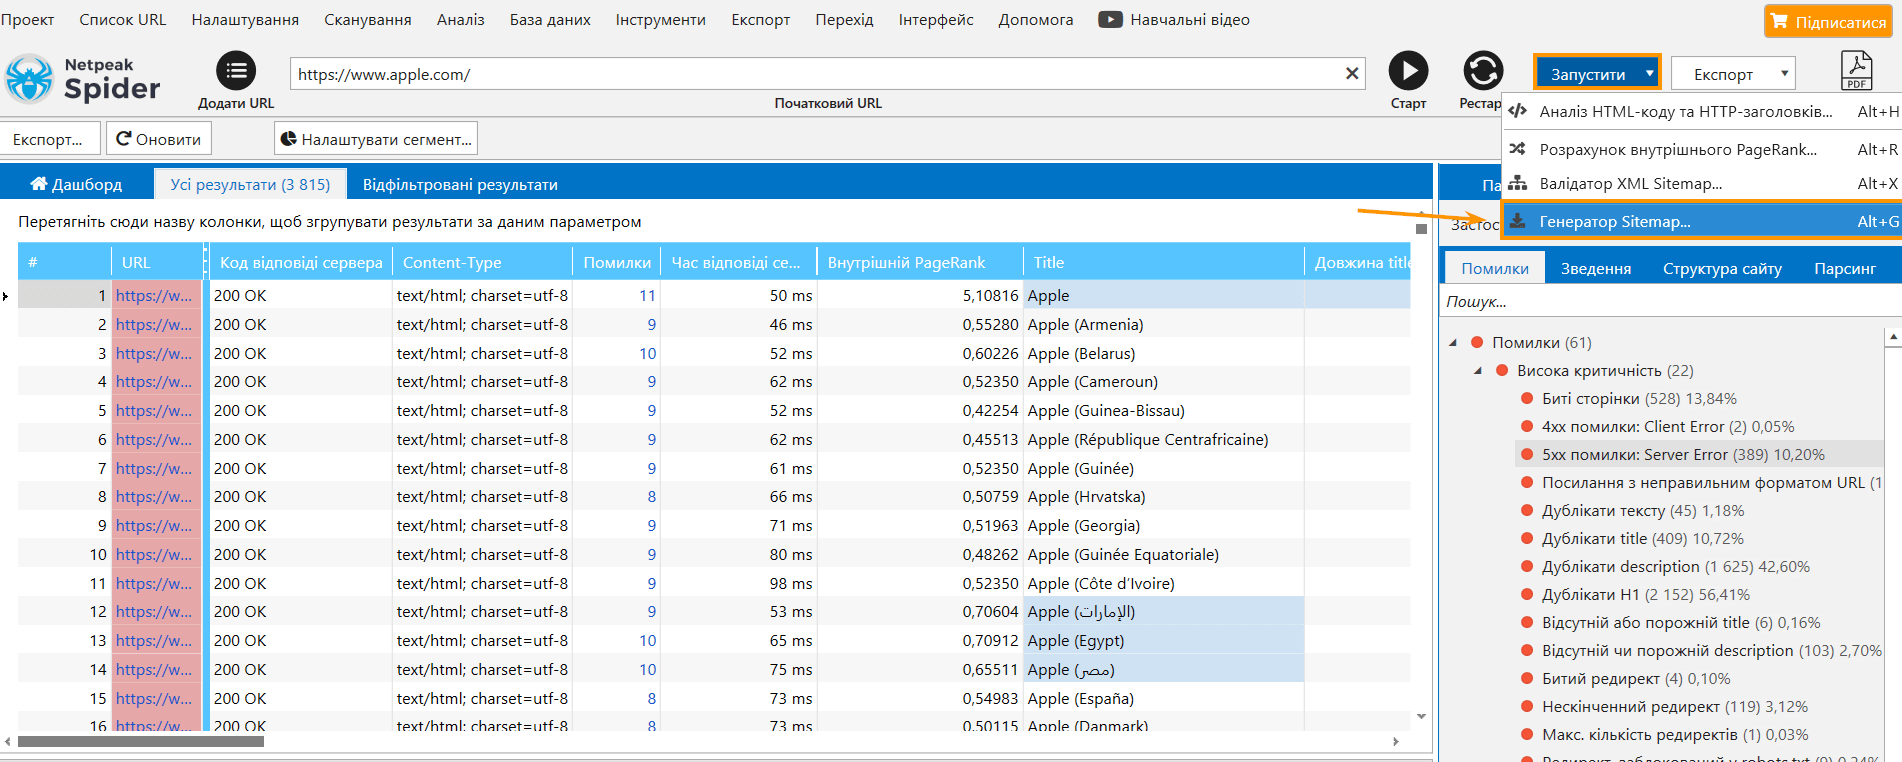This screenshot has width=1902, height=762.
Task: Switch to the Структура сайту tab
Action: click(1722, 268)
